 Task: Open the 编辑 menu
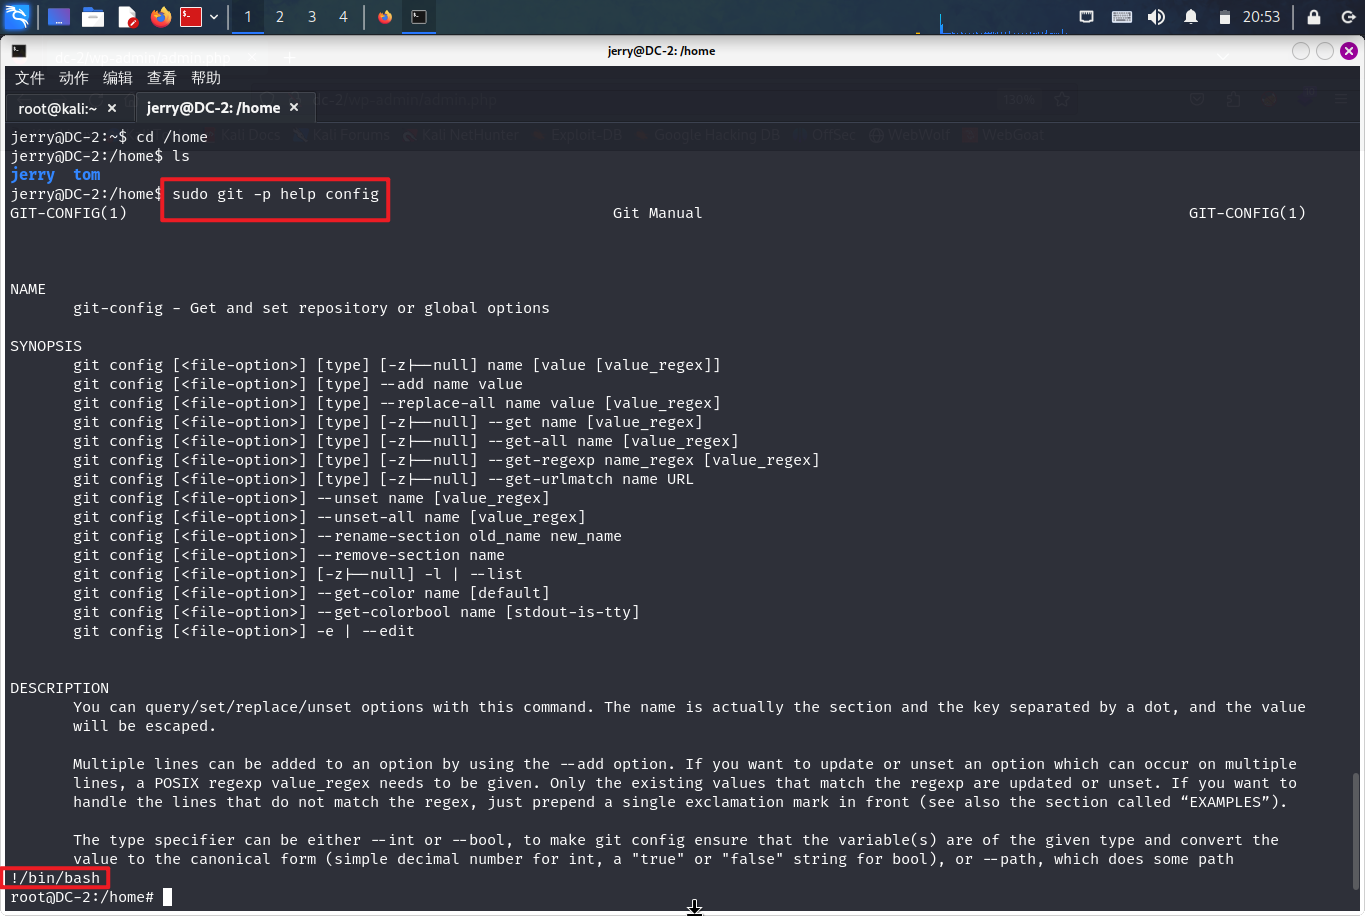pos(118,78)
